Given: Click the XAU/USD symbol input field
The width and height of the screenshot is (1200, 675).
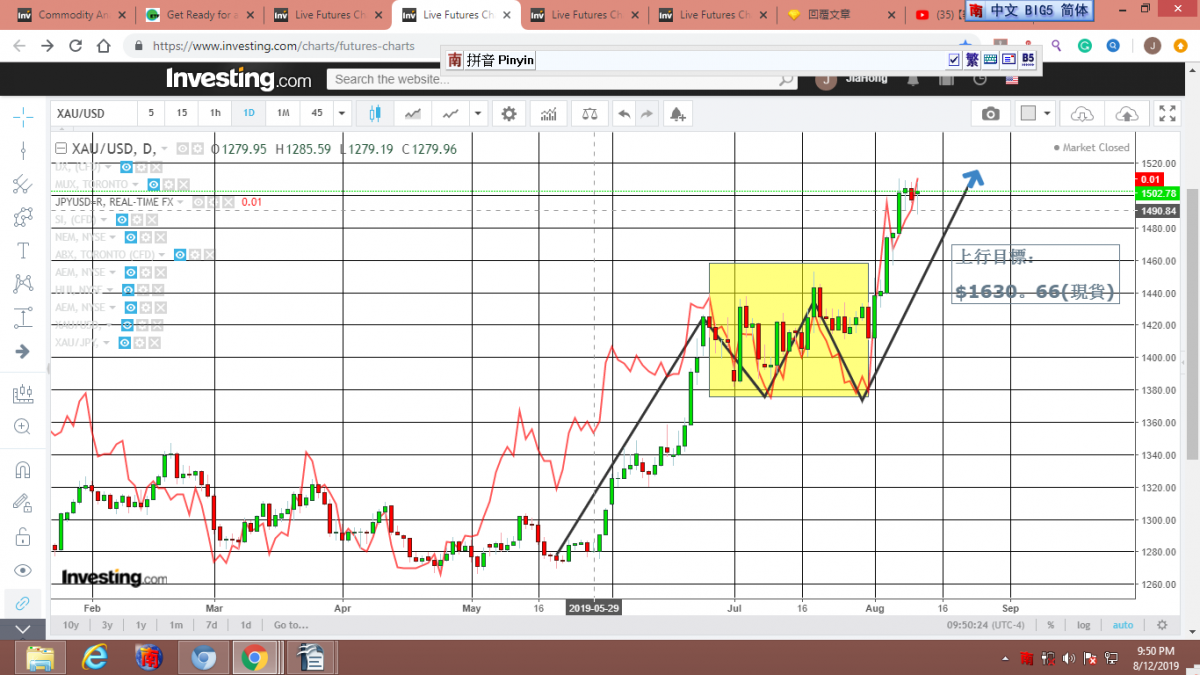Looking at the screenshot, I should (x=92, y=114).
